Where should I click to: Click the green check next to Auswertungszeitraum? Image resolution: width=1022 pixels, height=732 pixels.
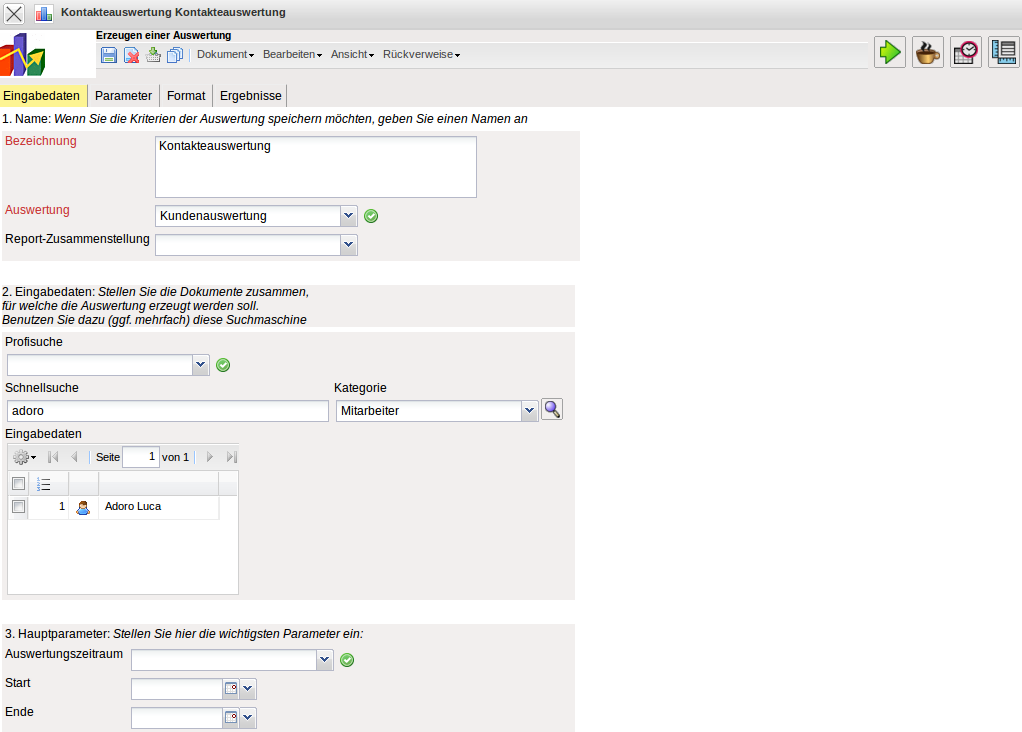(347, 660)
